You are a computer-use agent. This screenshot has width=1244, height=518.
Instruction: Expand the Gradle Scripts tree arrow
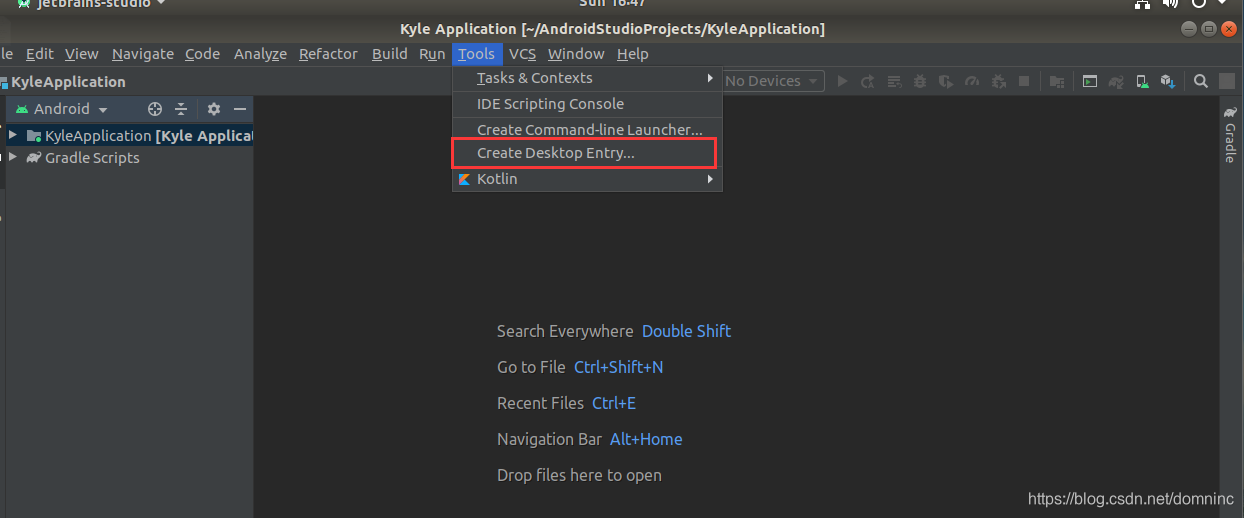[13, 157]
